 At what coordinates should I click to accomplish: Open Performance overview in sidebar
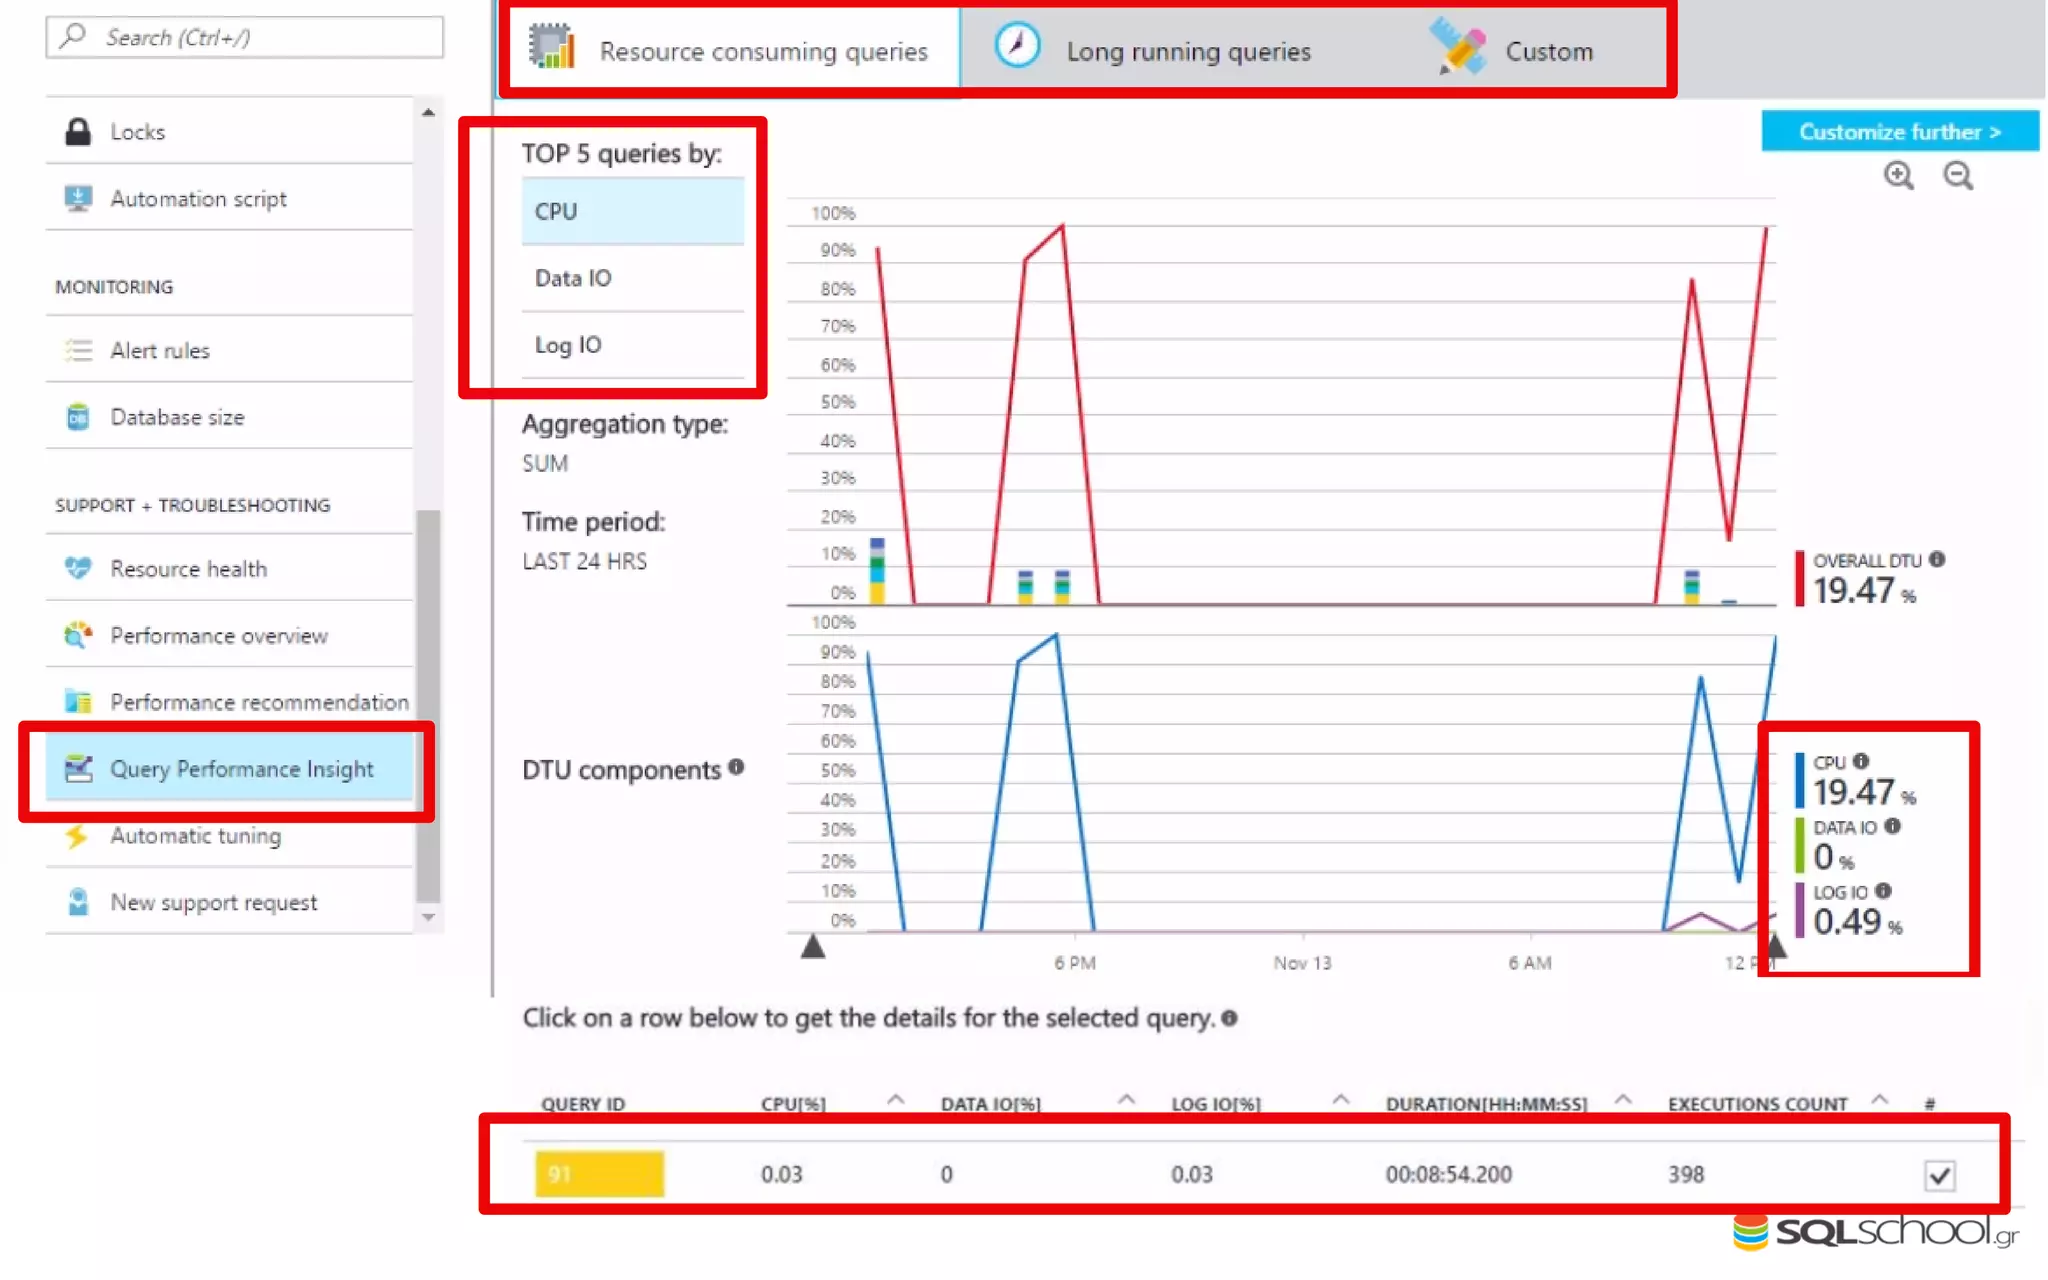click(218, 636)
